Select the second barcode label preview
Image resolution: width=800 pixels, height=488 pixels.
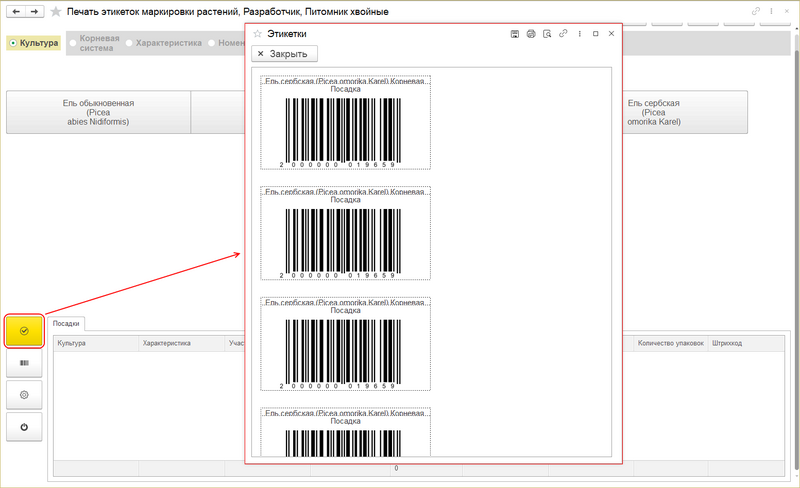click(345, 233)
